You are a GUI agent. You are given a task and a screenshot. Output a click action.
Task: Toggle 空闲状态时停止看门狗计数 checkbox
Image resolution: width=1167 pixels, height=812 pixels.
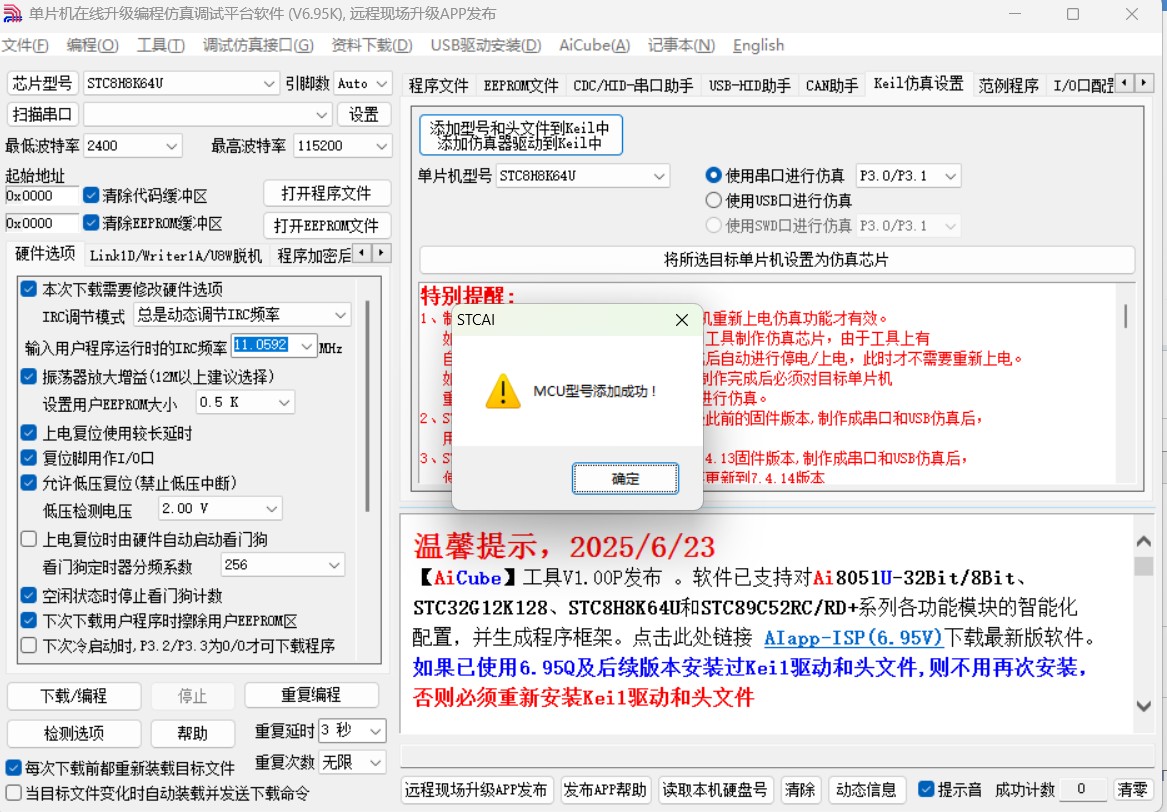28,595
